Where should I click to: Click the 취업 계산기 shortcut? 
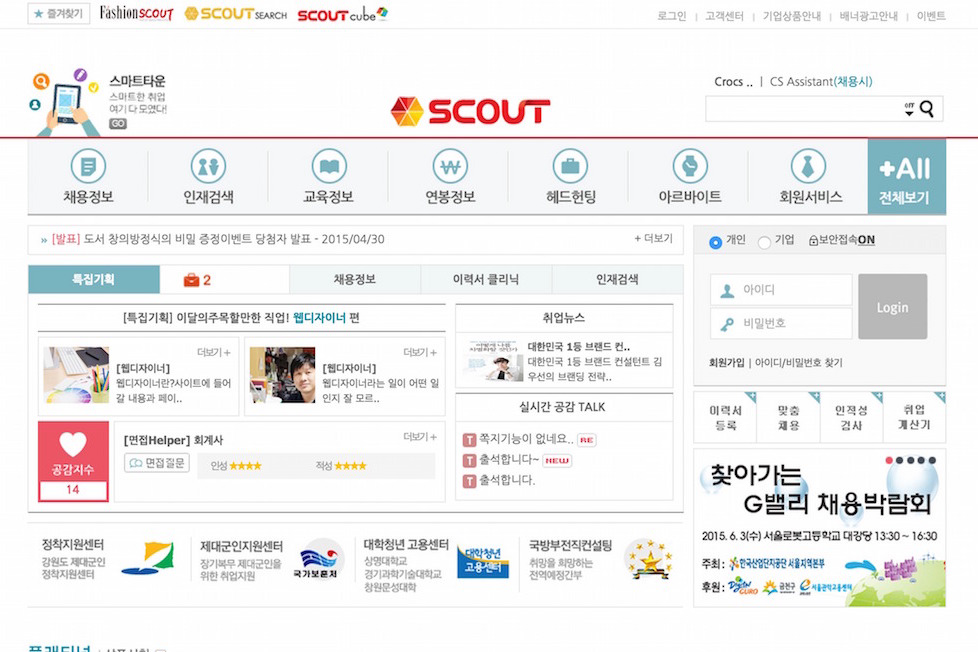coord(914,417)
